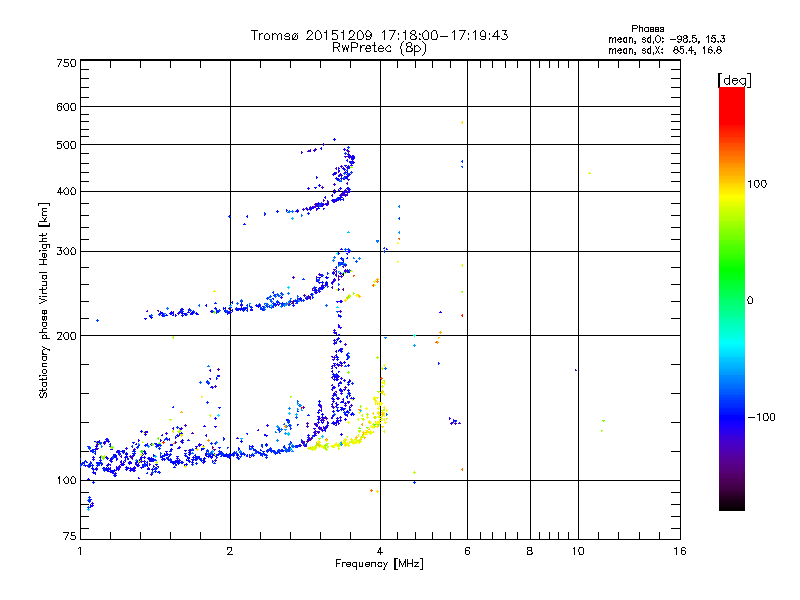Click the x-axis tick label "6"

click(x=467, y=551)
